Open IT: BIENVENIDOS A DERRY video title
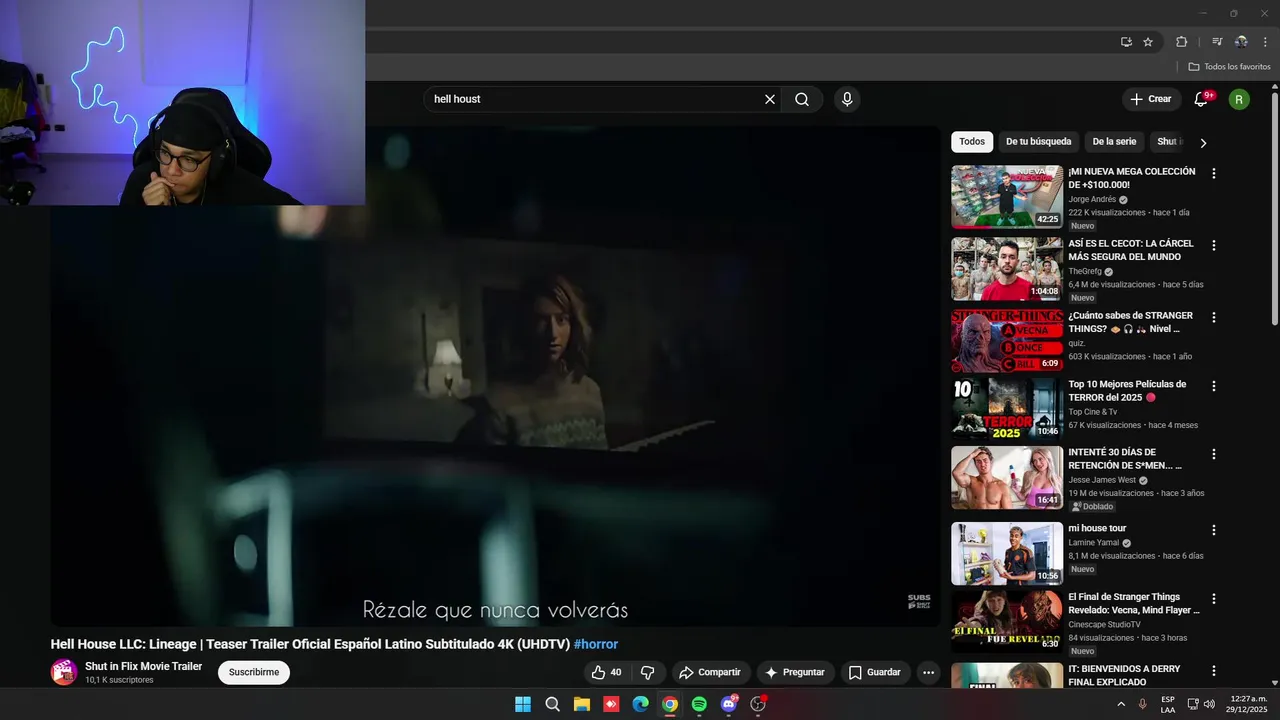 [x=1124, y=675]
